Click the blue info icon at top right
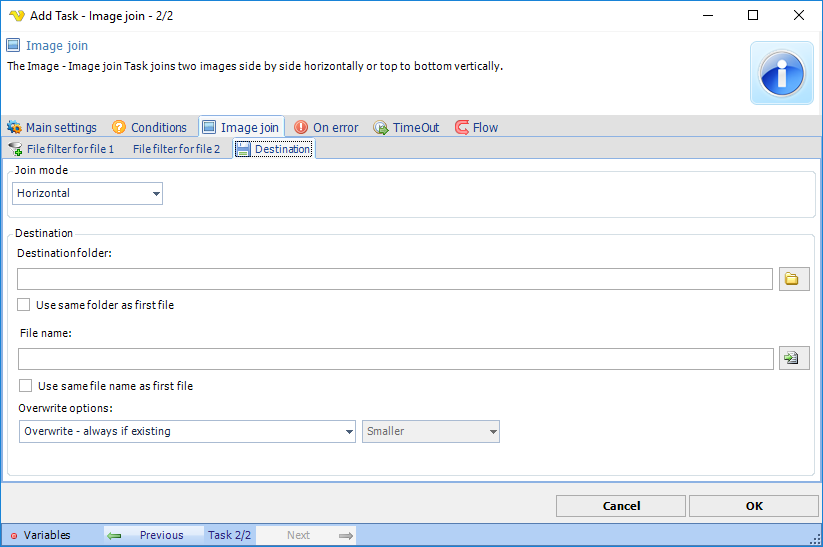 [781, 73]
